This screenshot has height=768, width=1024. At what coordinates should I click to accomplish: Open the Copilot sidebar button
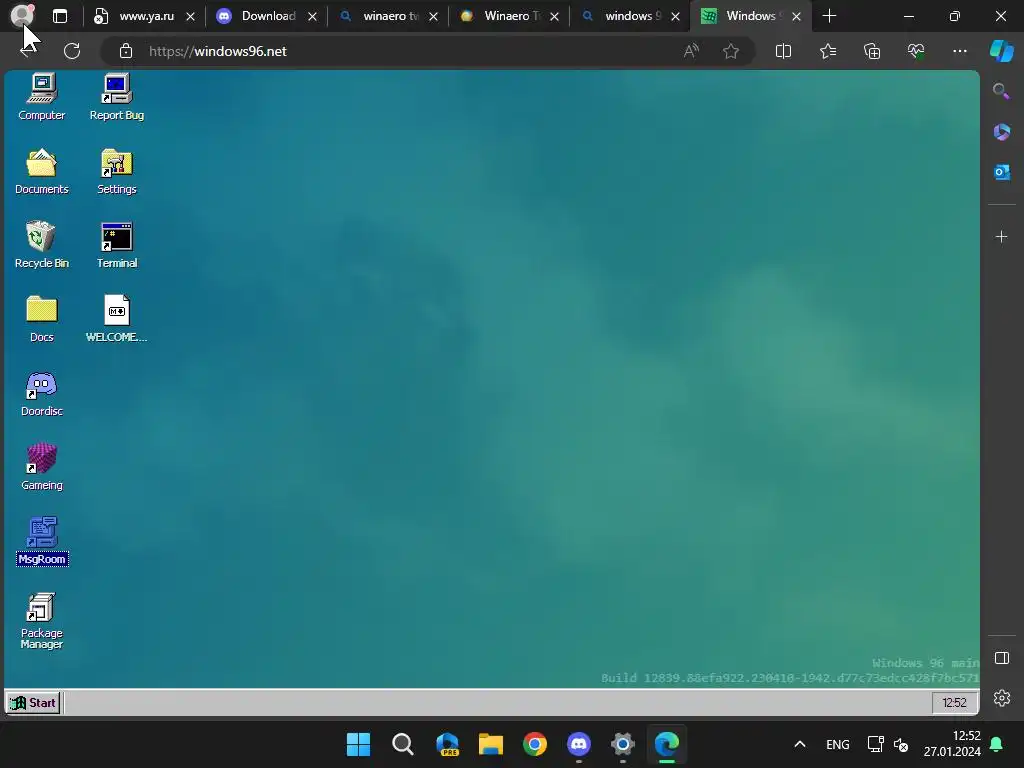click(1002, 51)
